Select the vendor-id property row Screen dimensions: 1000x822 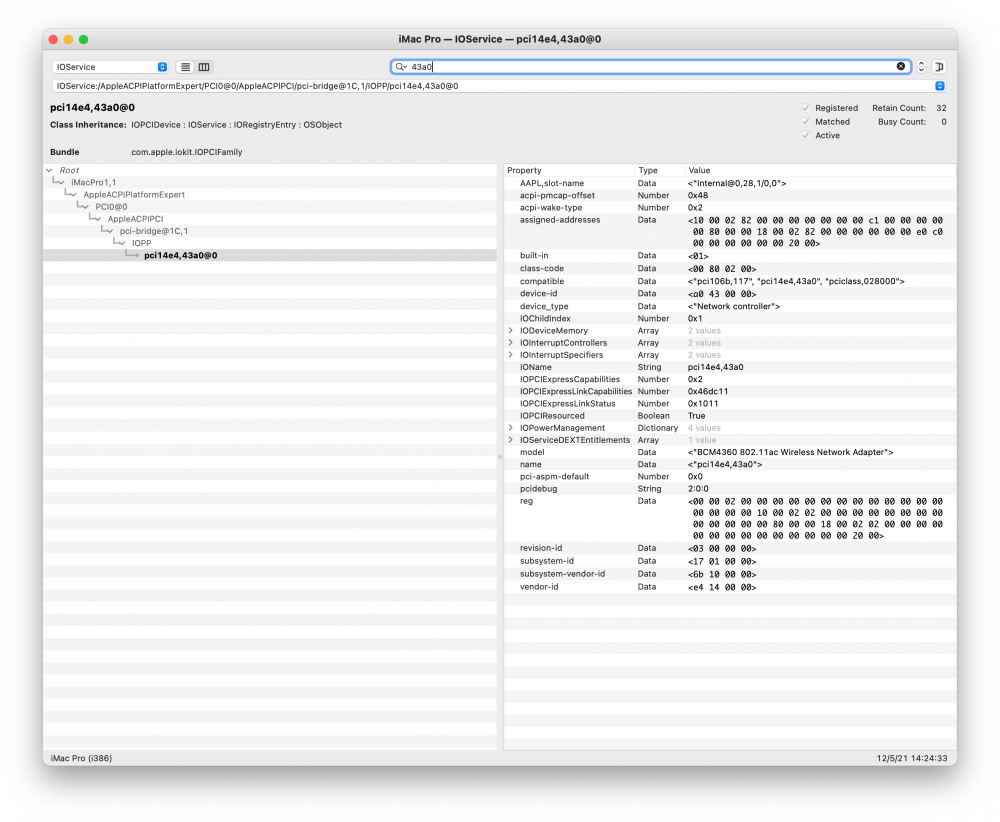point(730,587)
